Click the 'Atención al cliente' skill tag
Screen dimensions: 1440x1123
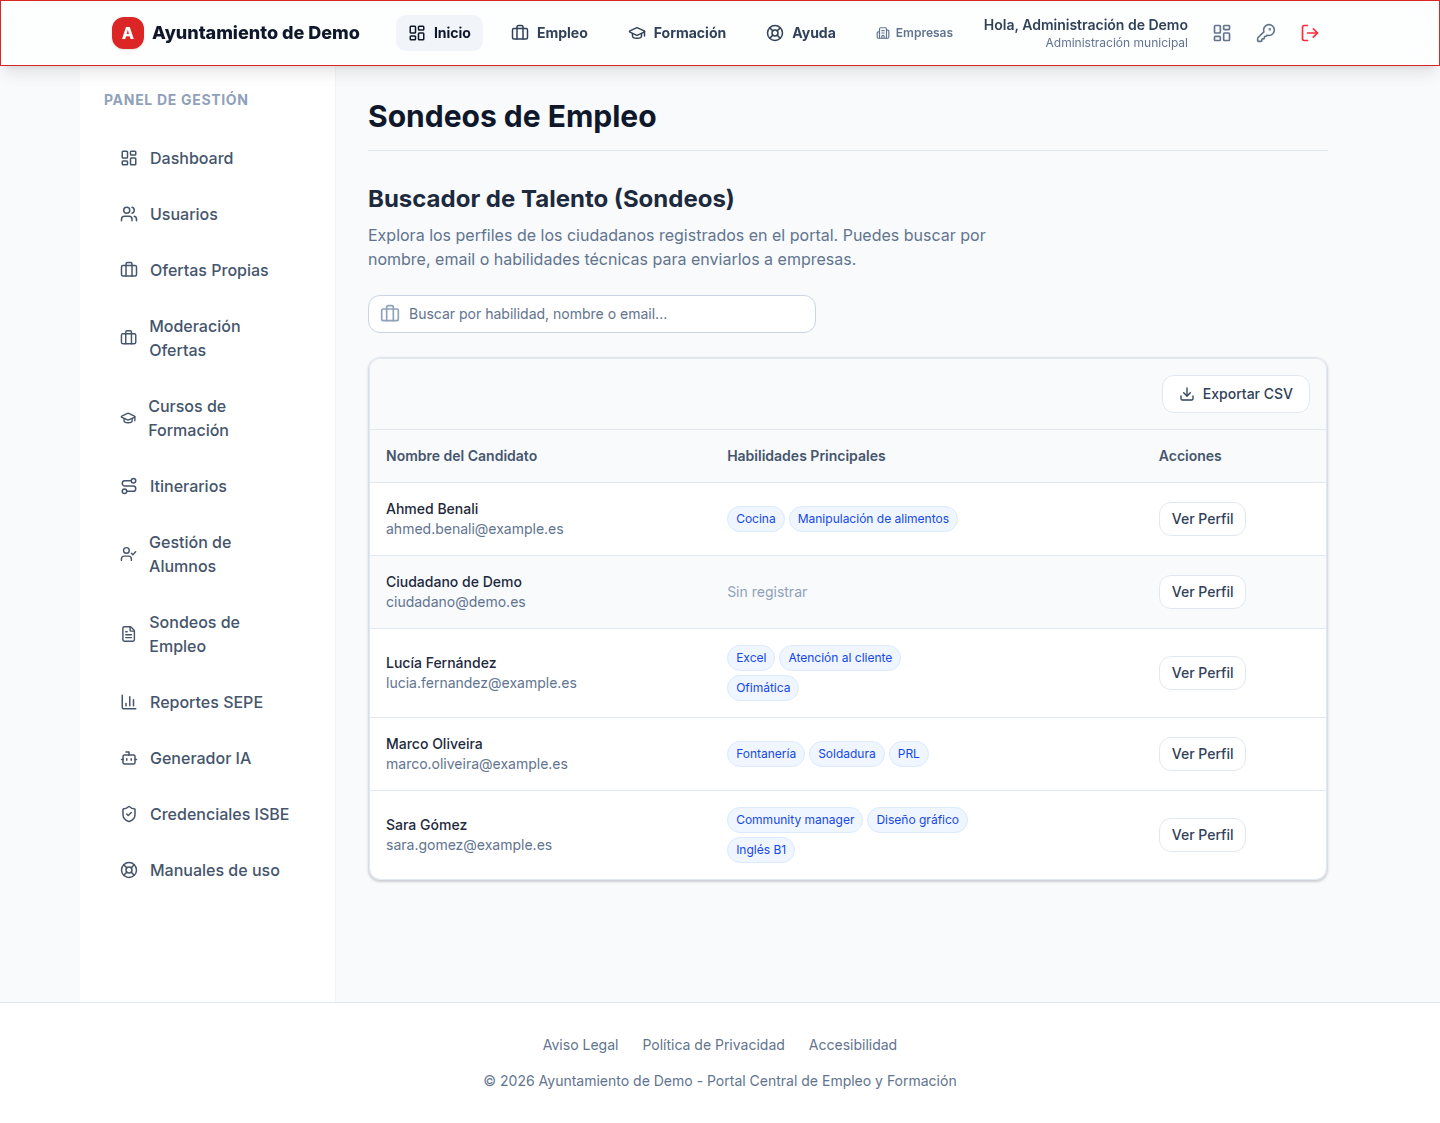point(840,658)
